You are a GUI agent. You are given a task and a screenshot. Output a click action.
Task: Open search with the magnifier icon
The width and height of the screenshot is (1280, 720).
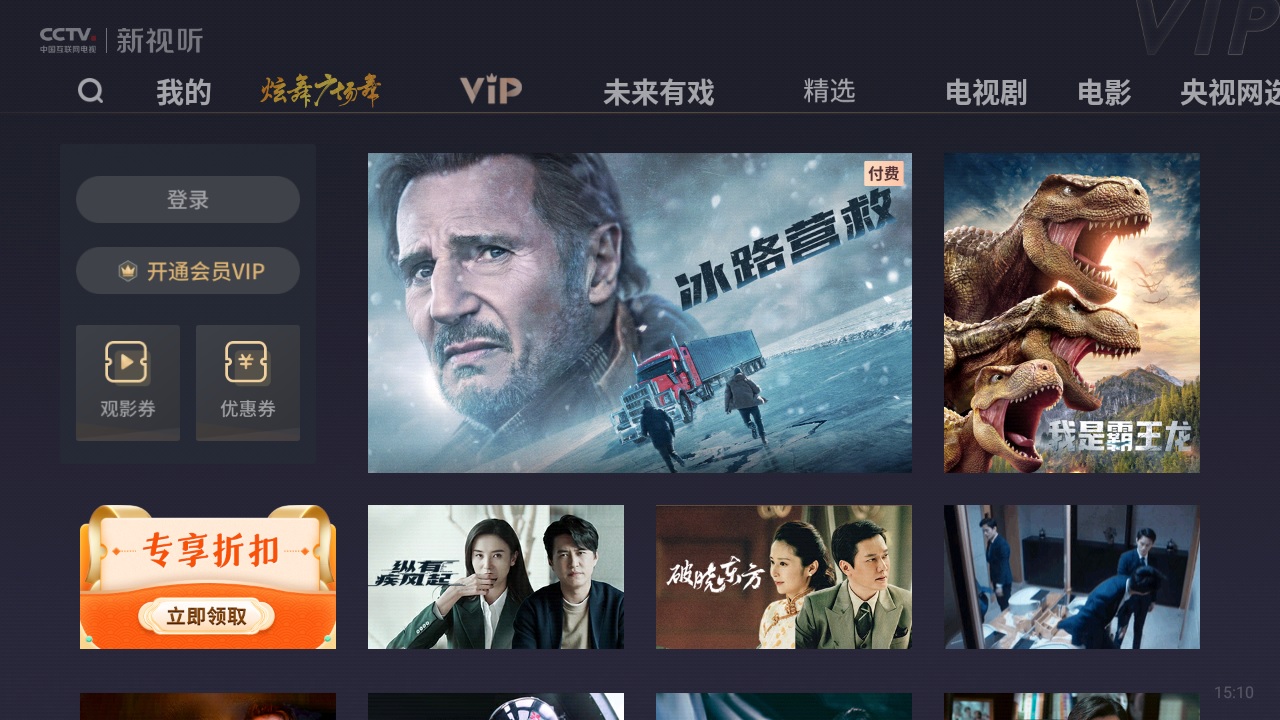click(x=91, y=92)
